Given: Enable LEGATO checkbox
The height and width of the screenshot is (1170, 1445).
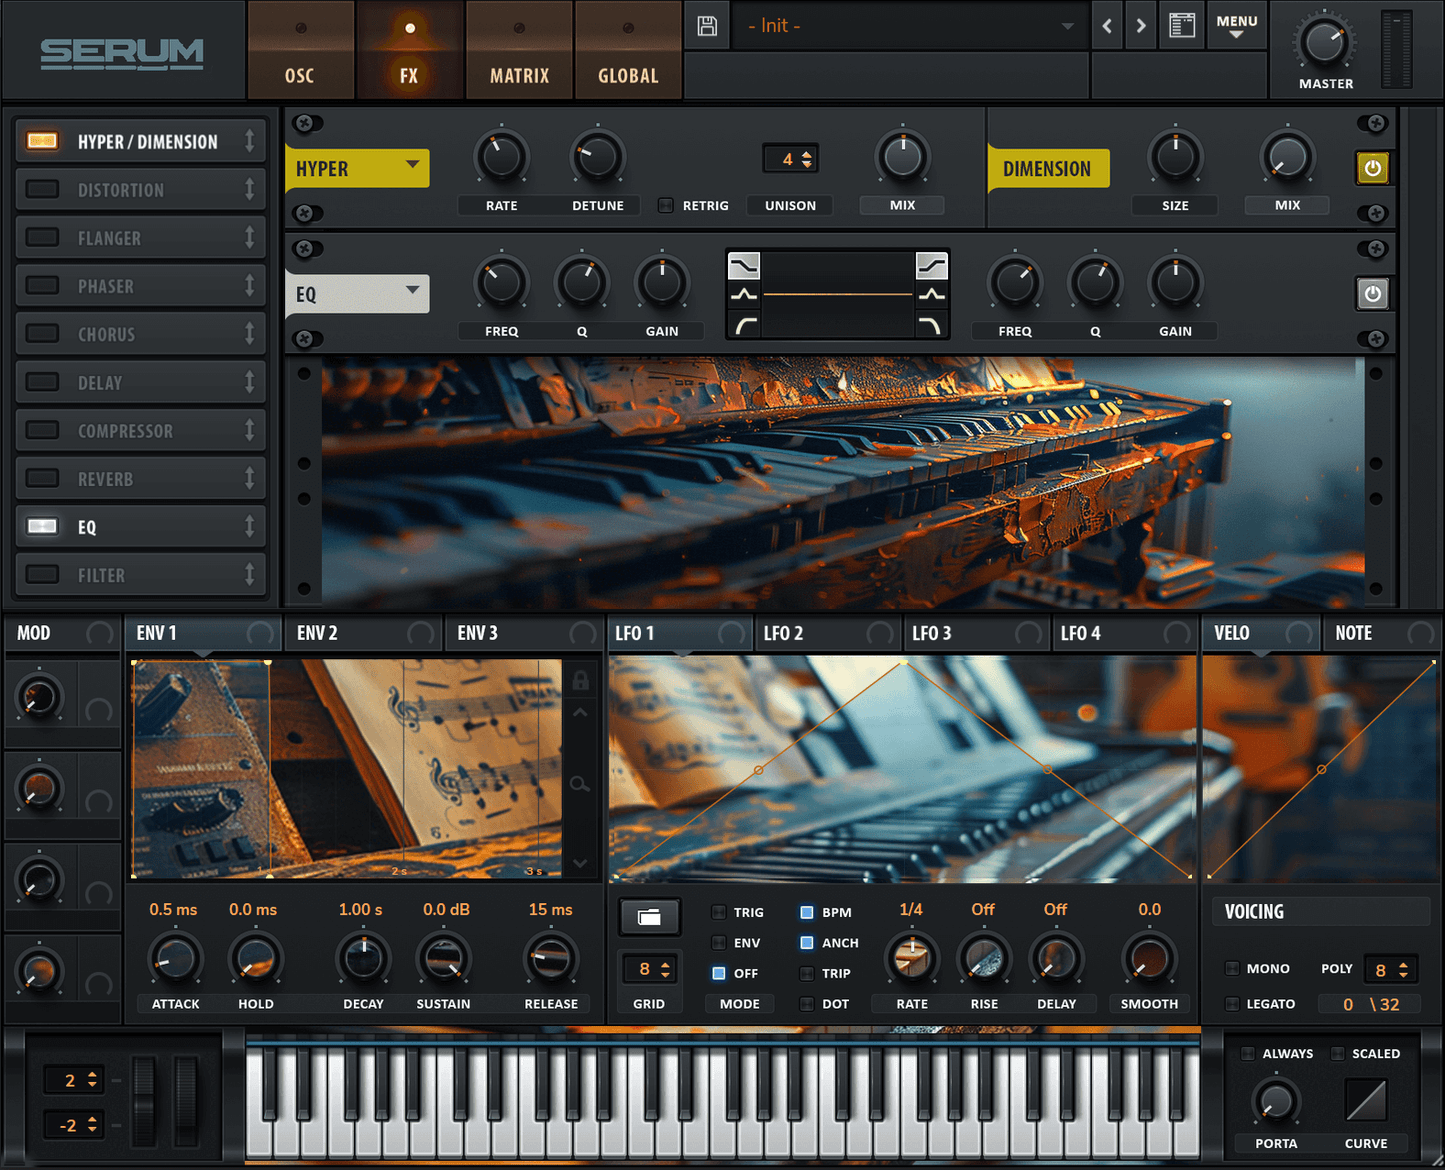Looking at the screenshot, I should tap(1232, 1003).
